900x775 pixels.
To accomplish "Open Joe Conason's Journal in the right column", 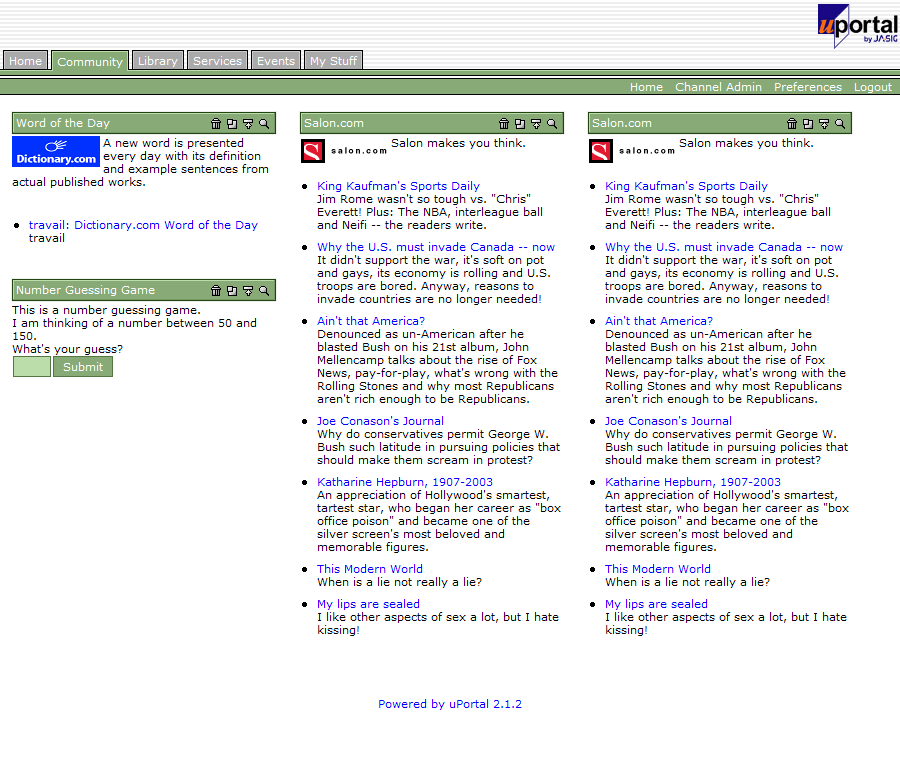I will 668,421.
